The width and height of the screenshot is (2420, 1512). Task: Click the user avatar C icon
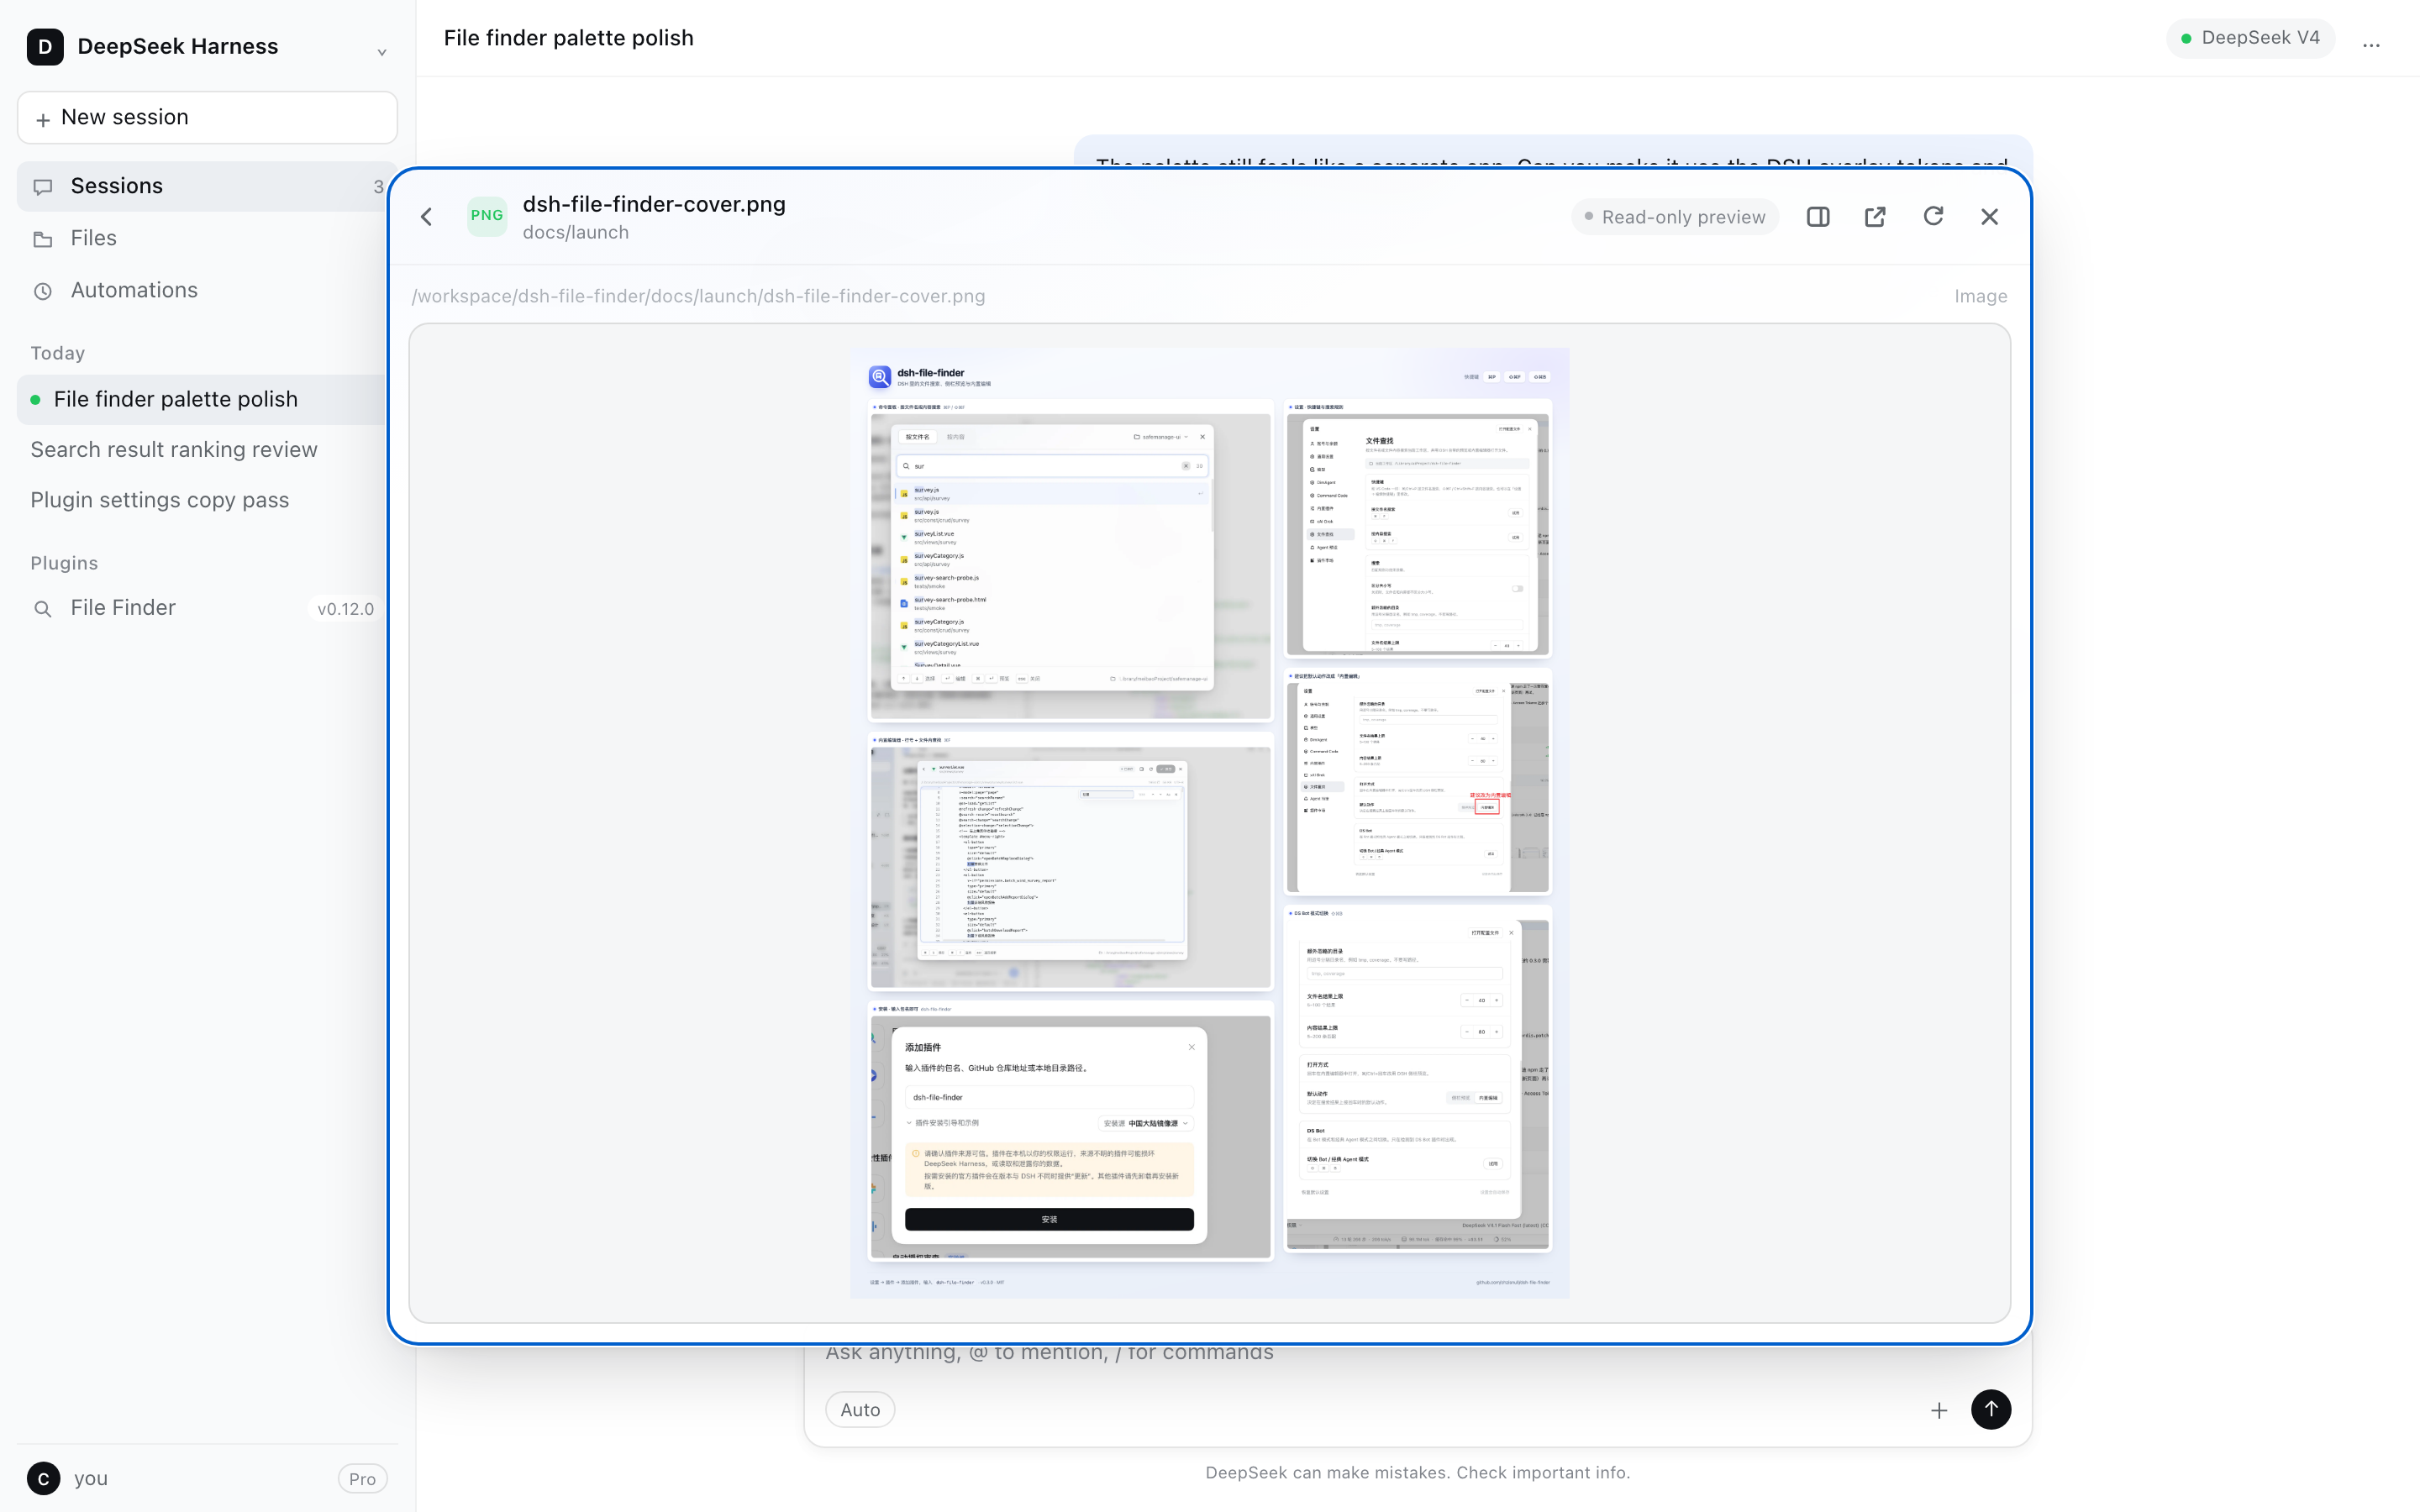[43, 1479]
